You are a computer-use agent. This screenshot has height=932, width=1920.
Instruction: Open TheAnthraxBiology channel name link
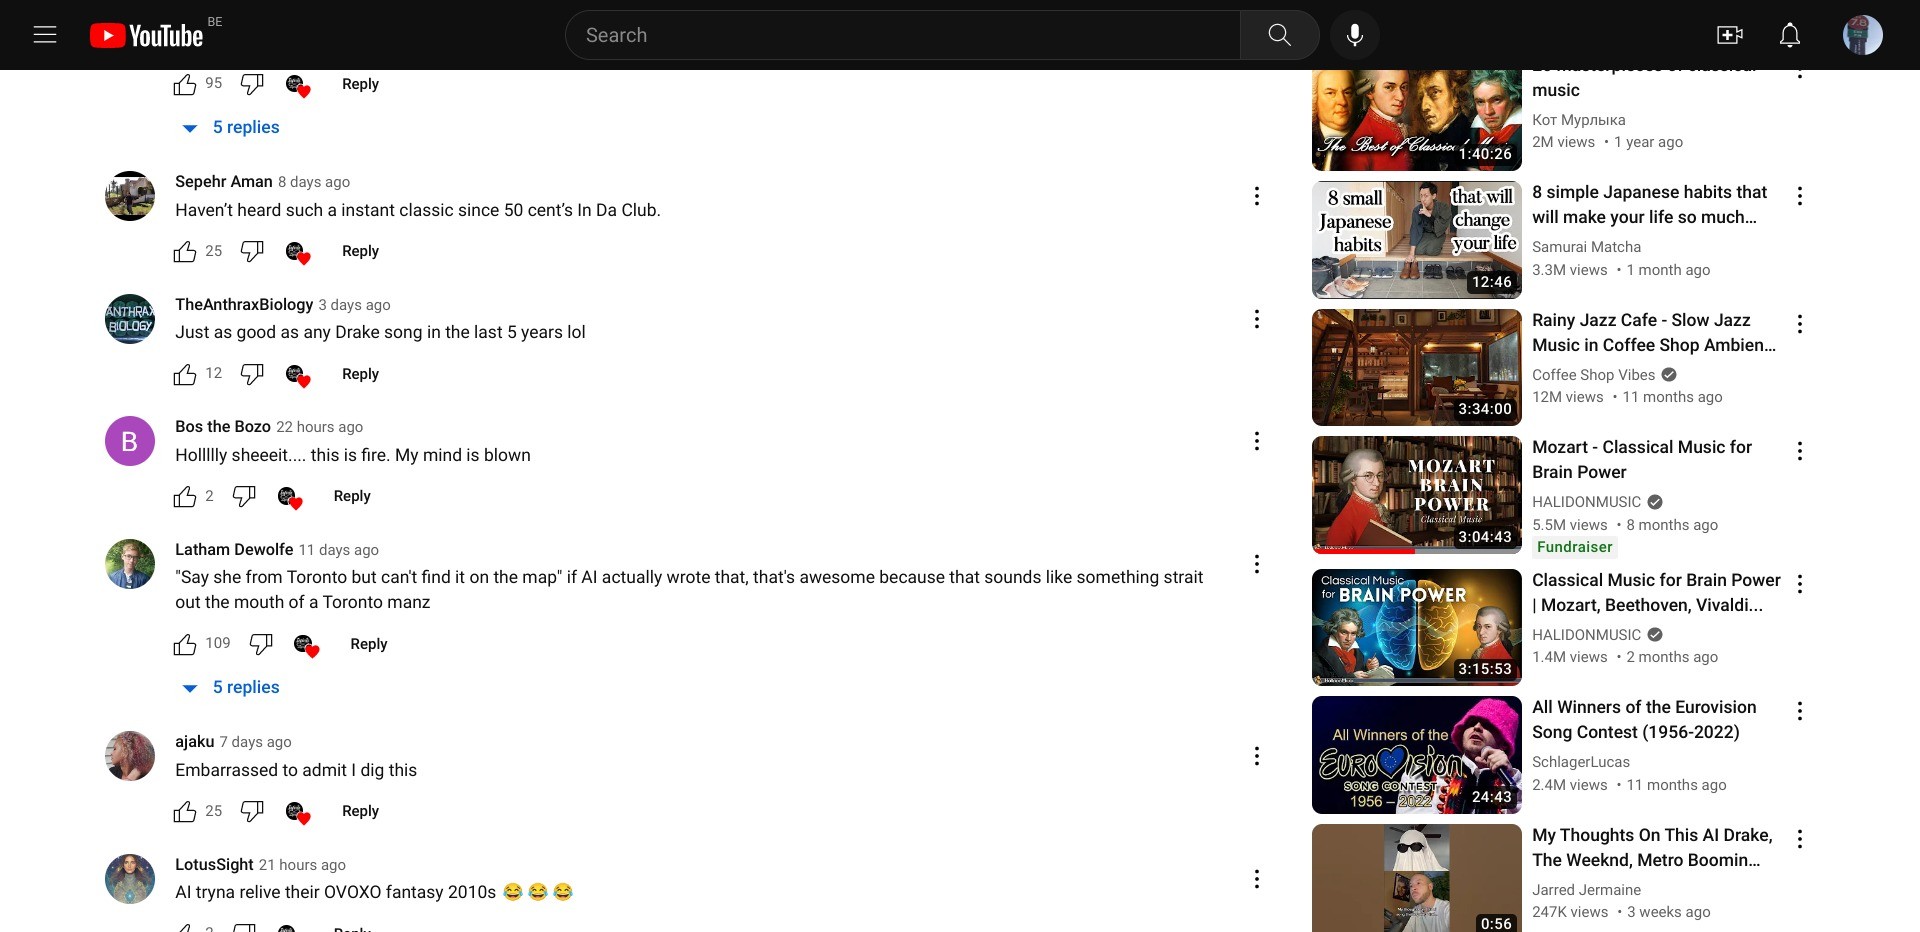(x=244, y=304)
